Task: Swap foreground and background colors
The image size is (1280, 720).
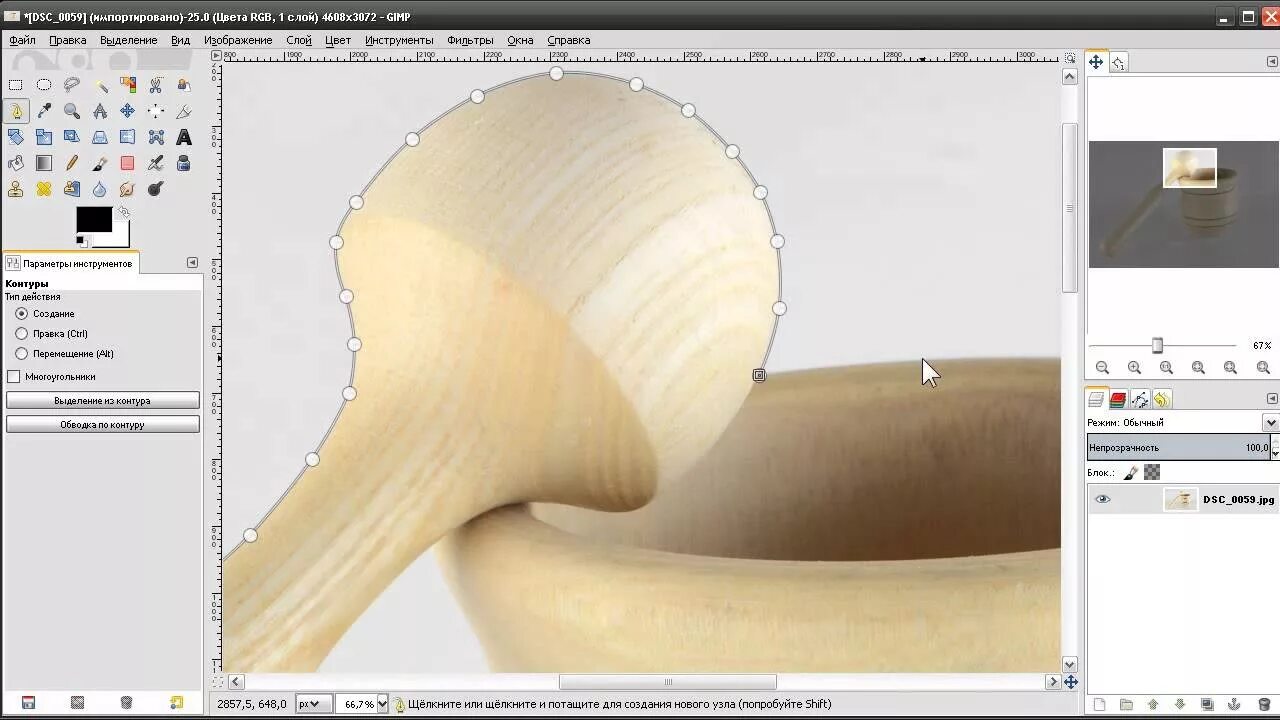Action: coord(123,212)
